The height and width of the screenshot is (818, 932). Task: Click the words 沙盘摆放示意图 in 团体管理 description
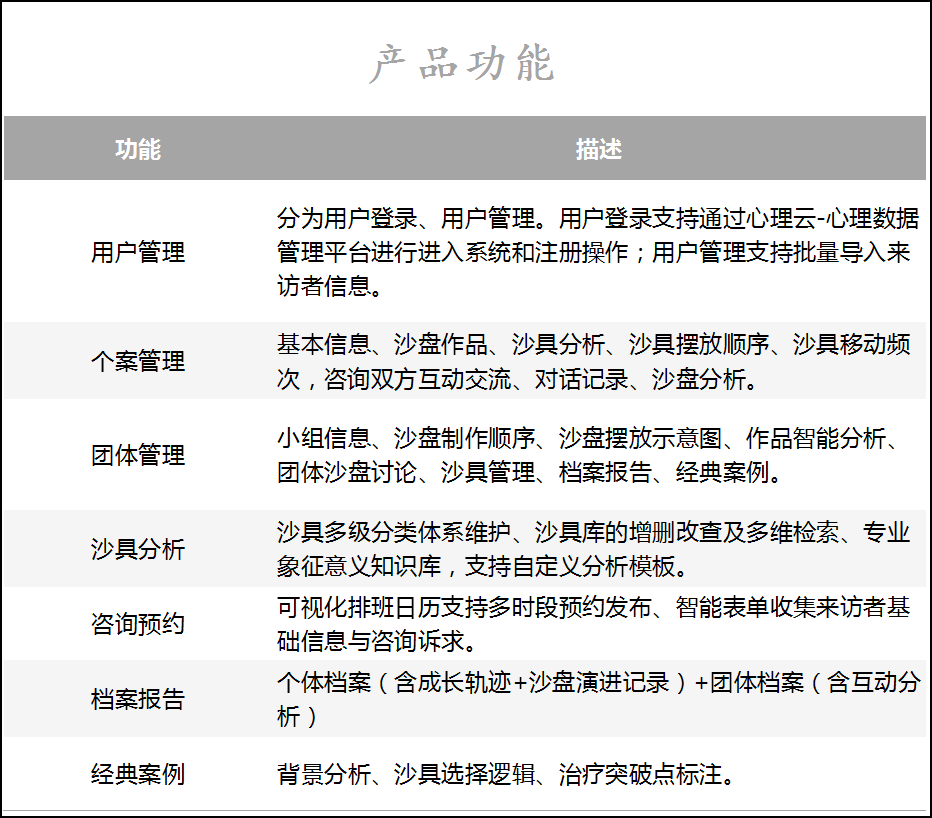640,438
